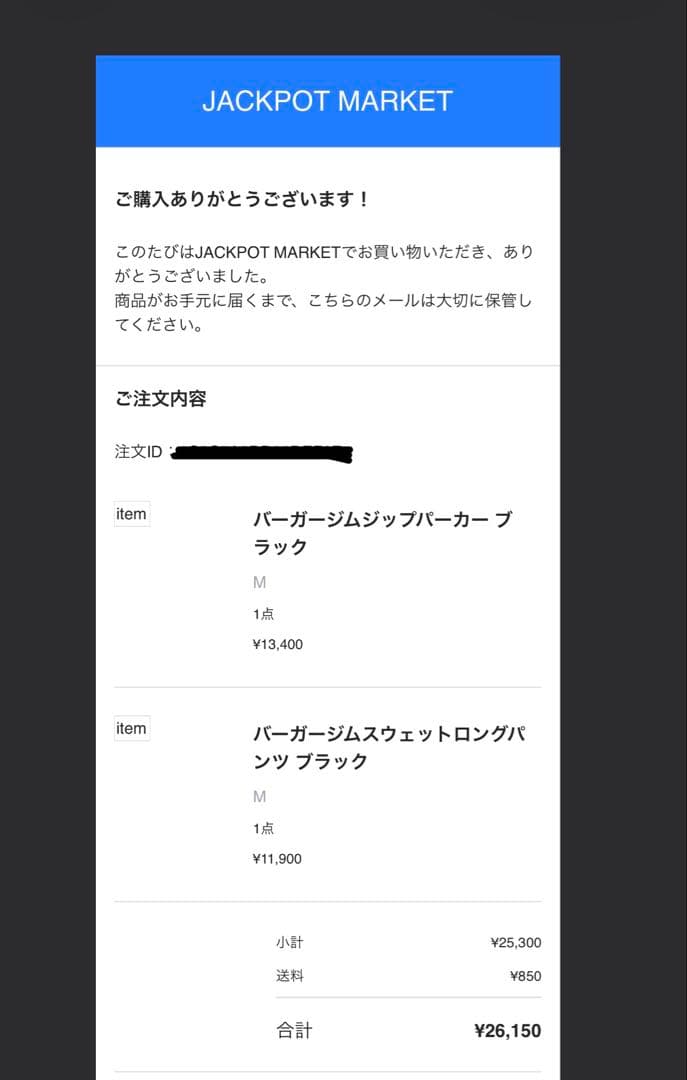Open the バーガージムジップパーカー ブラック product name
The image size is (687, 1080).
point(382,534)
